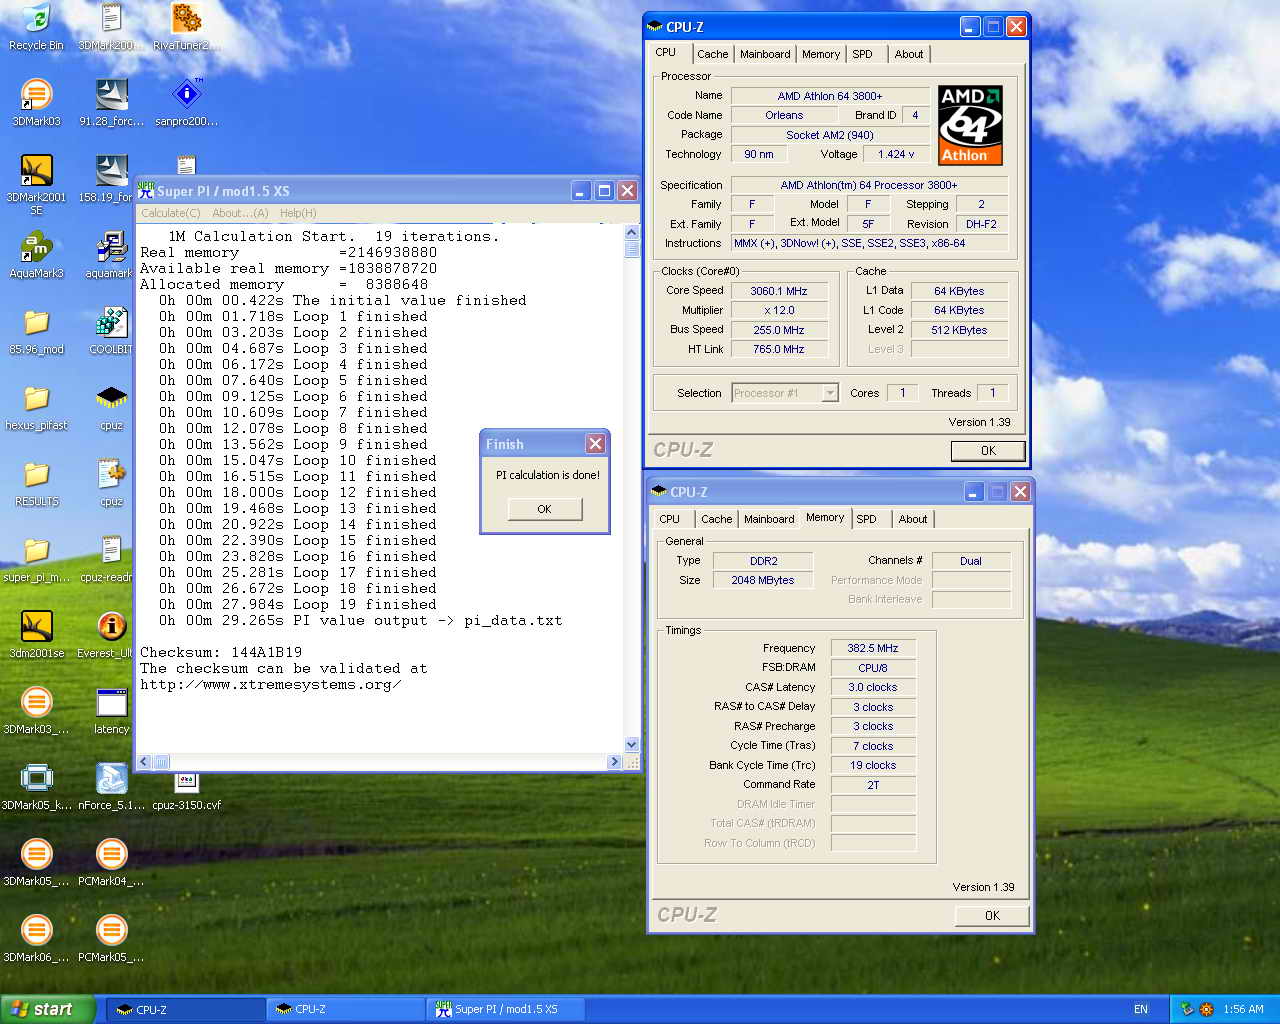Expand the Processor #1 selection dropdown
1280x1024 pixels.
coord(830,393)
